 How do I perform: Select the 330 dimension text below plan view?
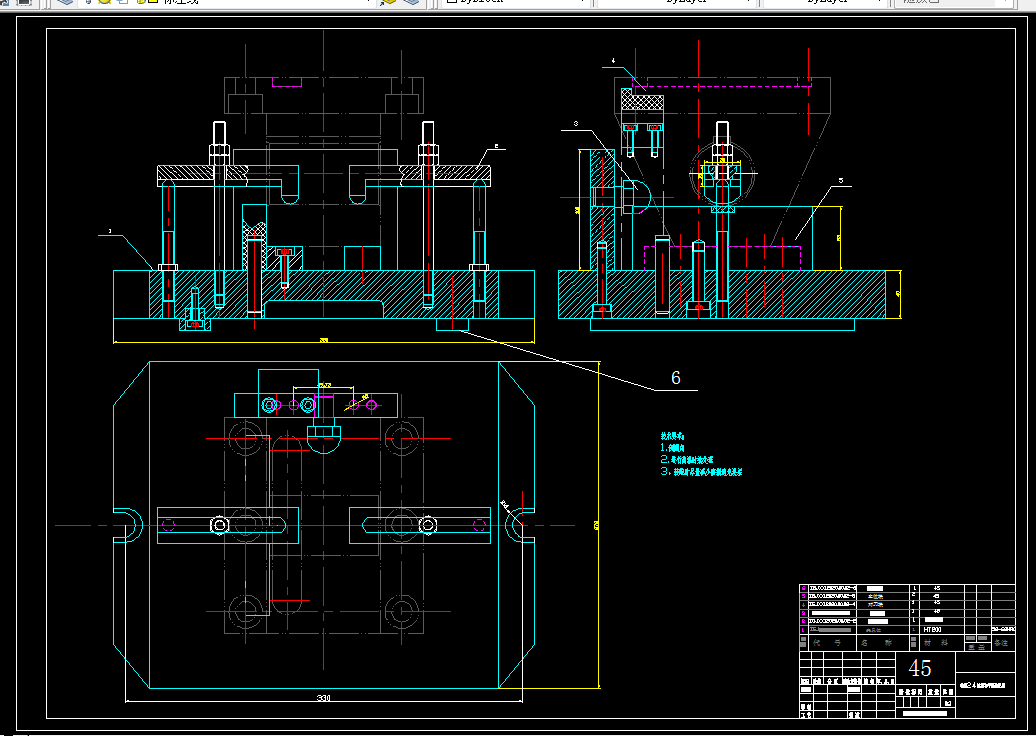pos(323,697)
